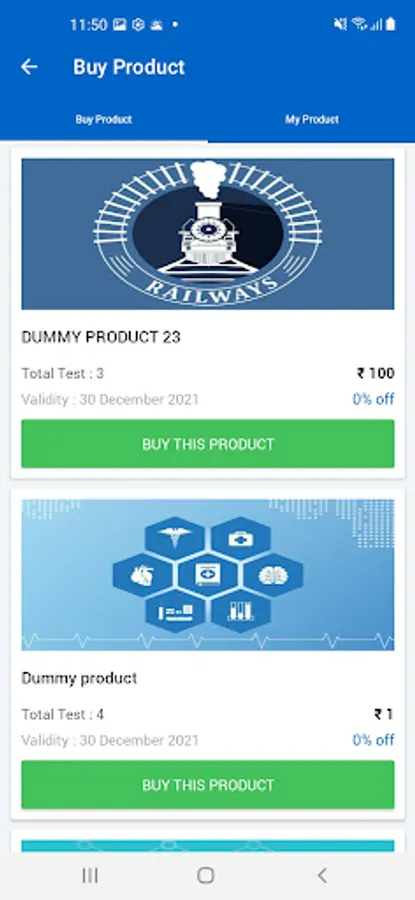Tap the ₹ 100 price label
The image size is (415, 900).
[x=375, y=373]
